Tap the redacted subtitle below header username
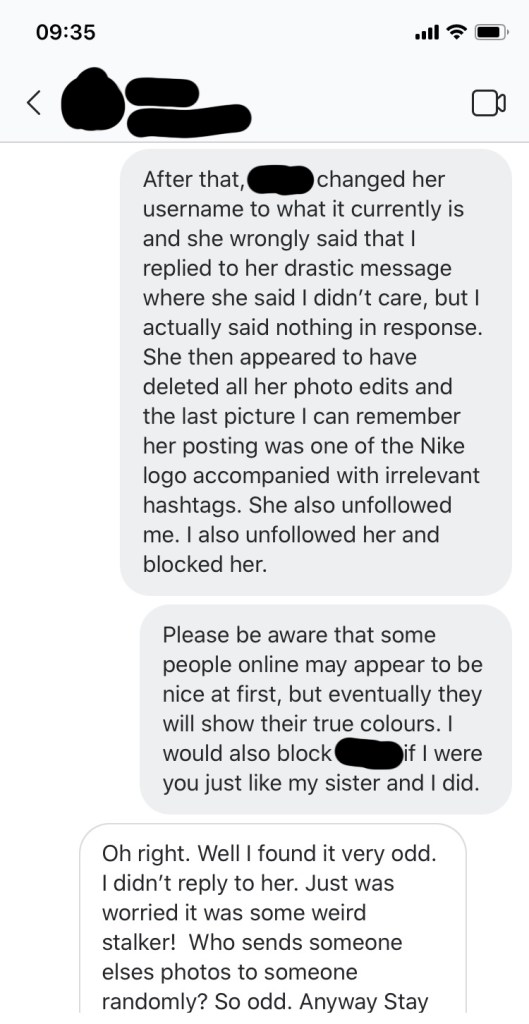Viewport: 529px width, 1024px height. 189,120
